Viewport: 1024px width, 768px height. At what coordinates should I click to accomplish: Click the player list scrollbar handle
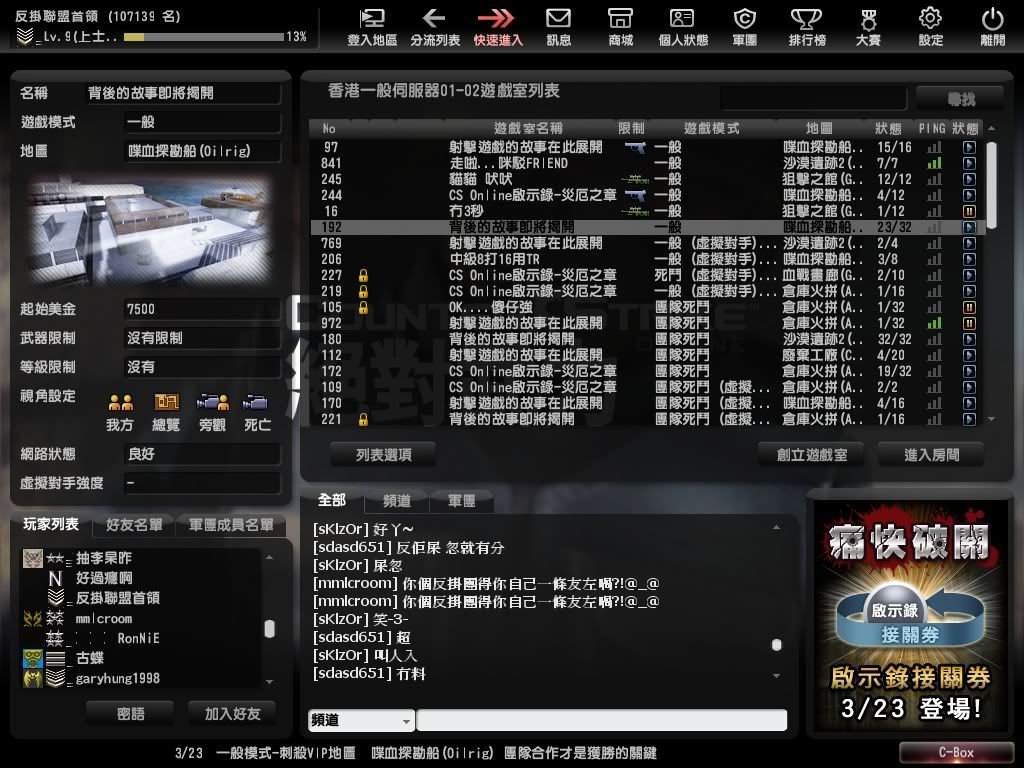pos(269,629)
